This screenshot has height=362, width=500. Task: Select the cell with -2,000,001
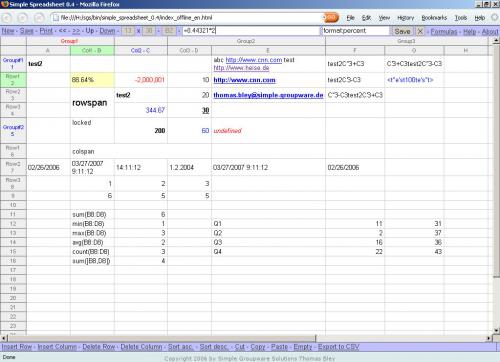tap(141, 80)
